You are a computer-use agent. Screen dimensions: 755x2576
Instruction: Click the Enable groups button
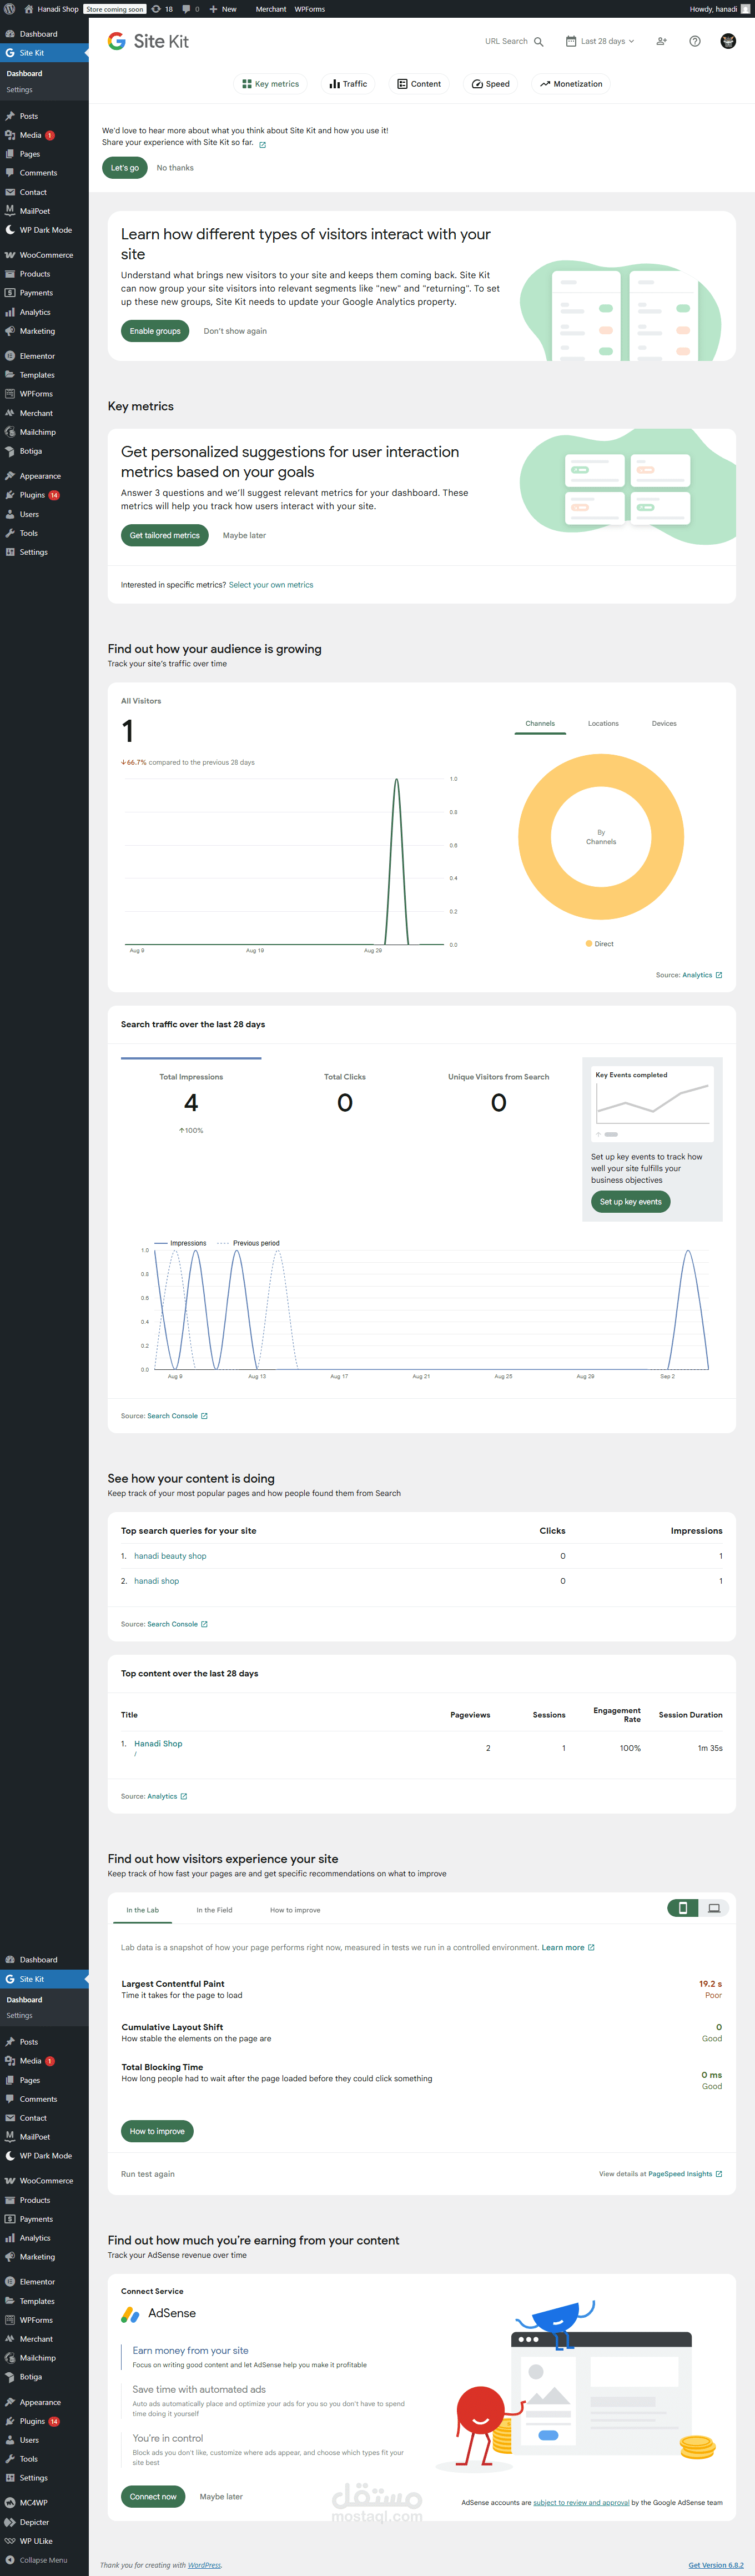pos(155,331)
